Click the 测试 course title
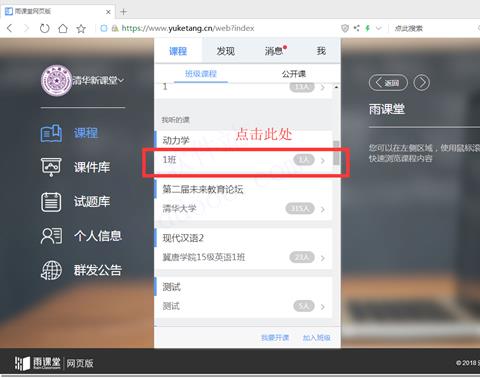 coord(171,287)
